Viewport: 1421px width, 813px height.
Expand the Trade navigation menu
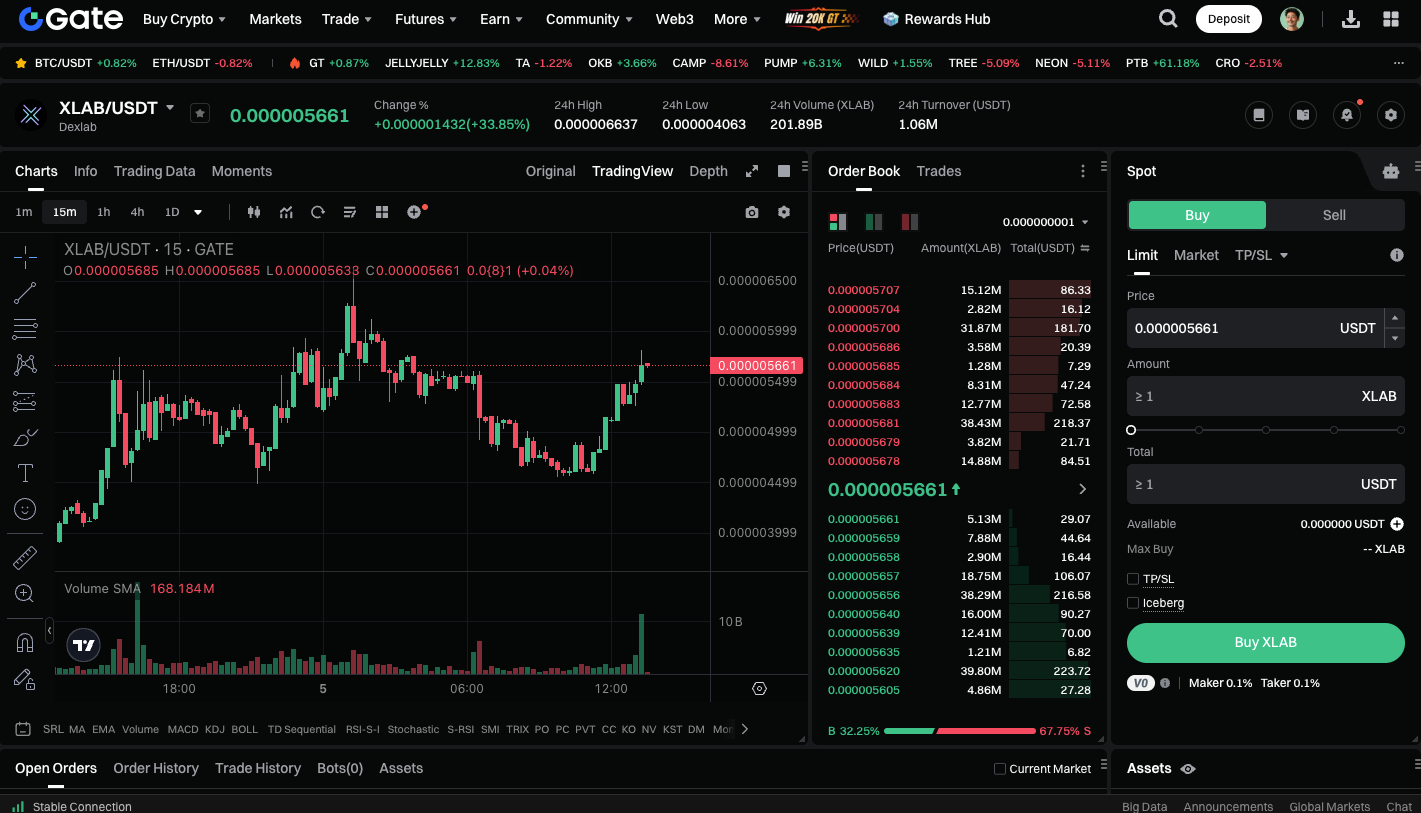coord(347,19)
